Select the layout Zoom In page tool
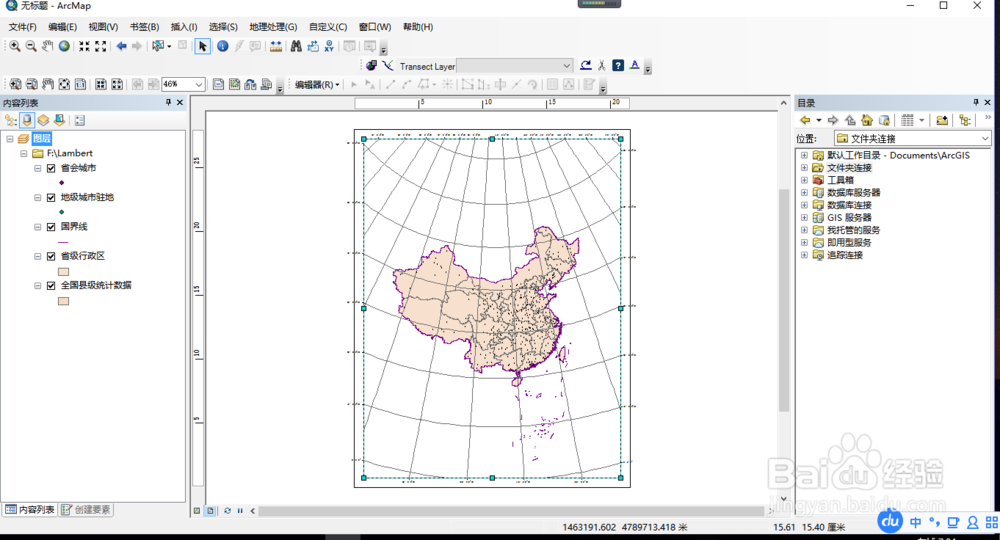 tap(15, 84)
